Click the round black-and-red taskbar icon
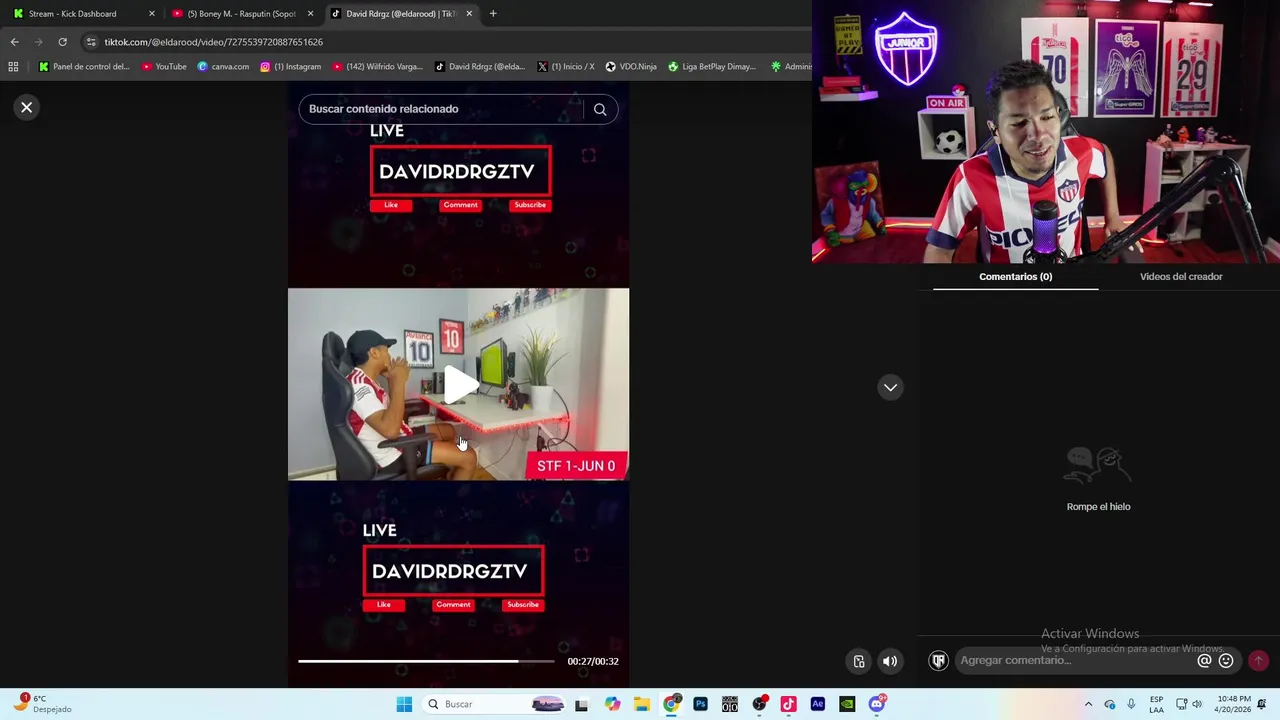This screenshot has height=720, width=1280. pos(759,704)
